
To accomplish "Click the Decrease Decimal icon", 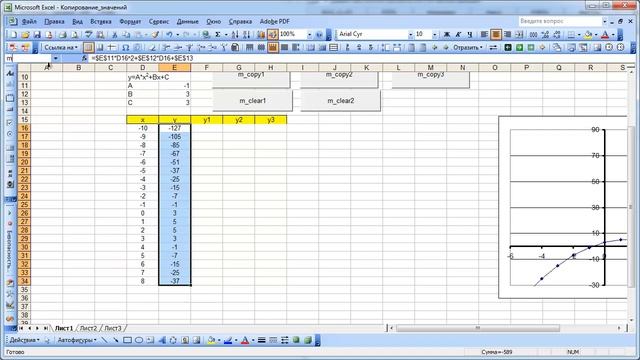I will [x=556, y=35].
